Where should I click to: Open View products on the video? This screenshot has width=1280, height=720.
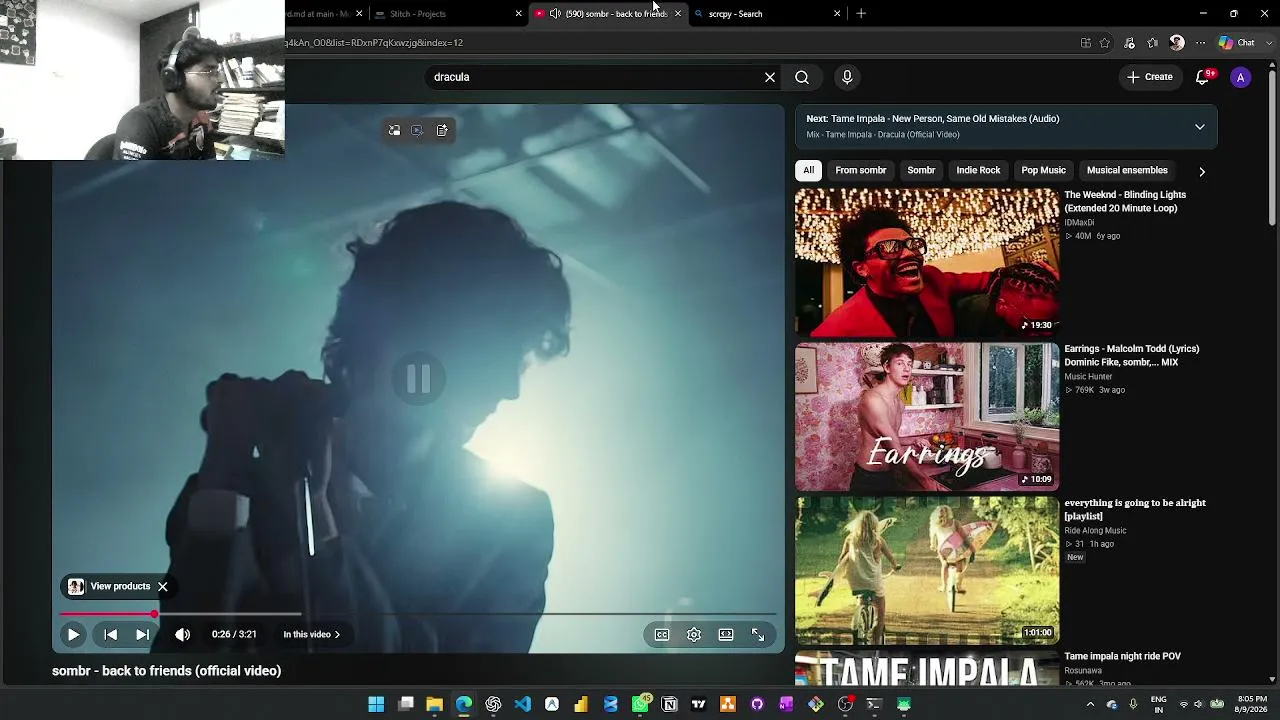pyautogui.click(x=110, y=587)
